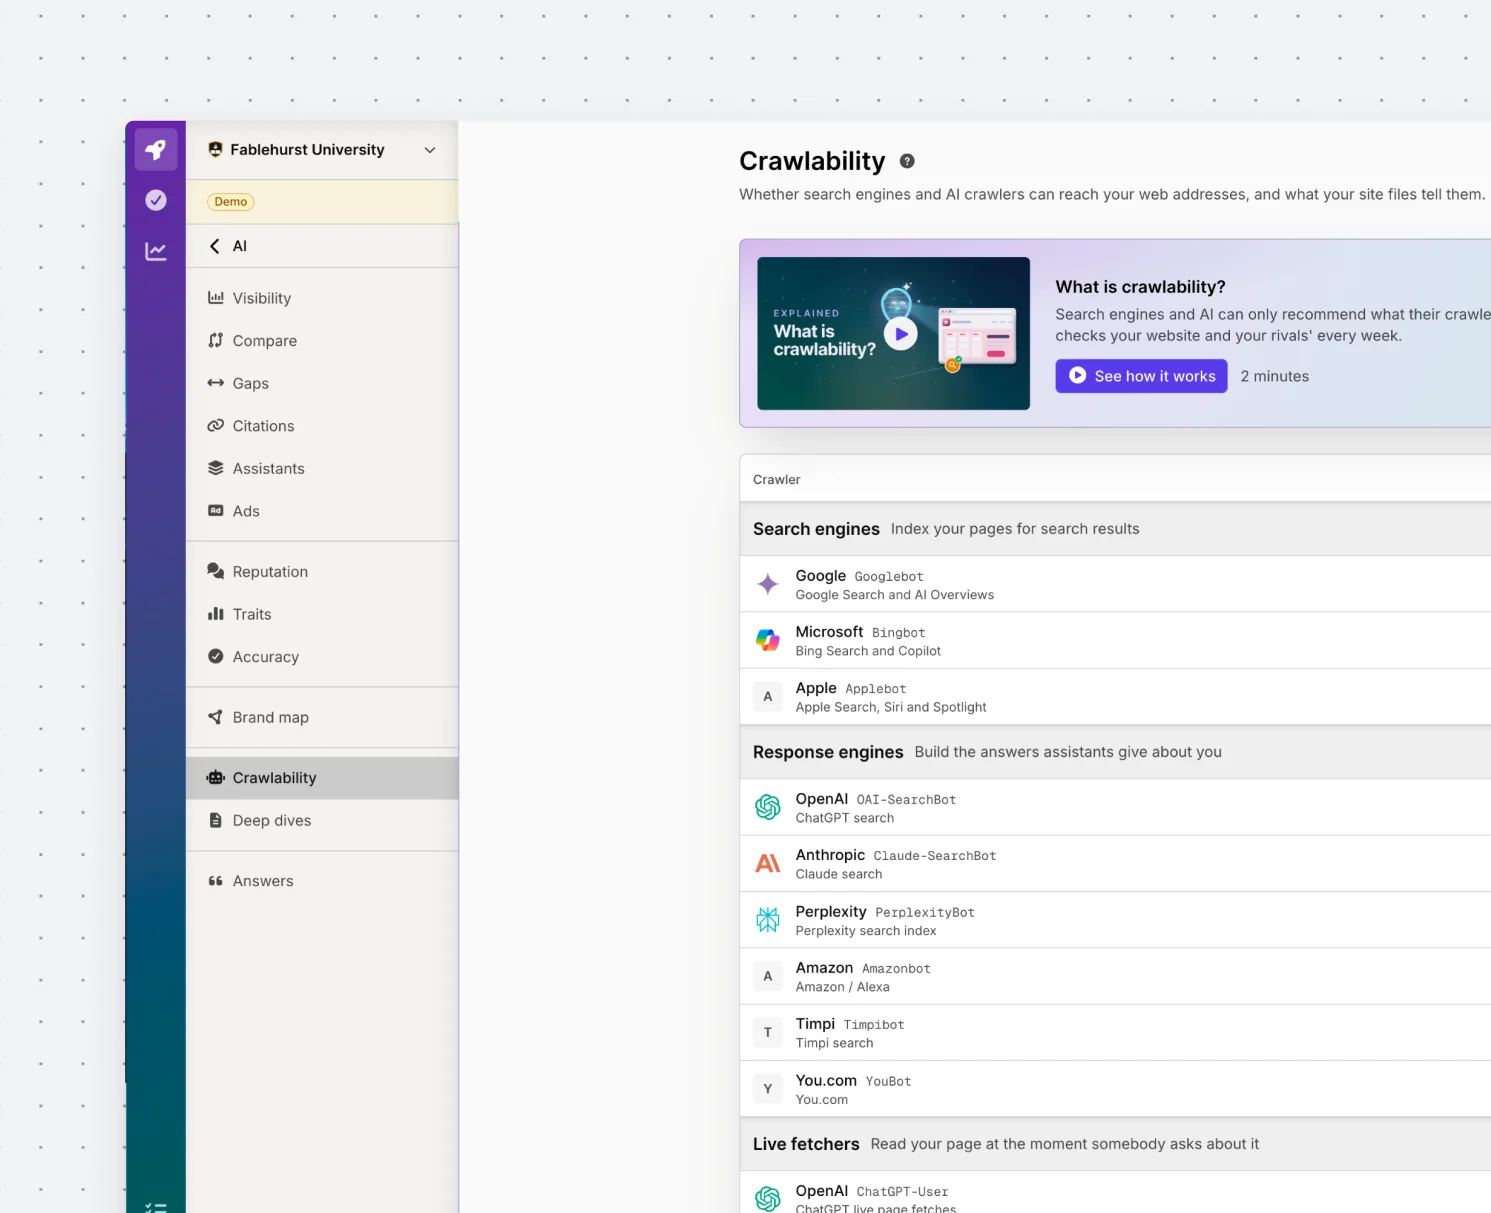Screen dimensions: 1491x1213
Task: Open the Compare menu item
Action: (x=322, y=341)
